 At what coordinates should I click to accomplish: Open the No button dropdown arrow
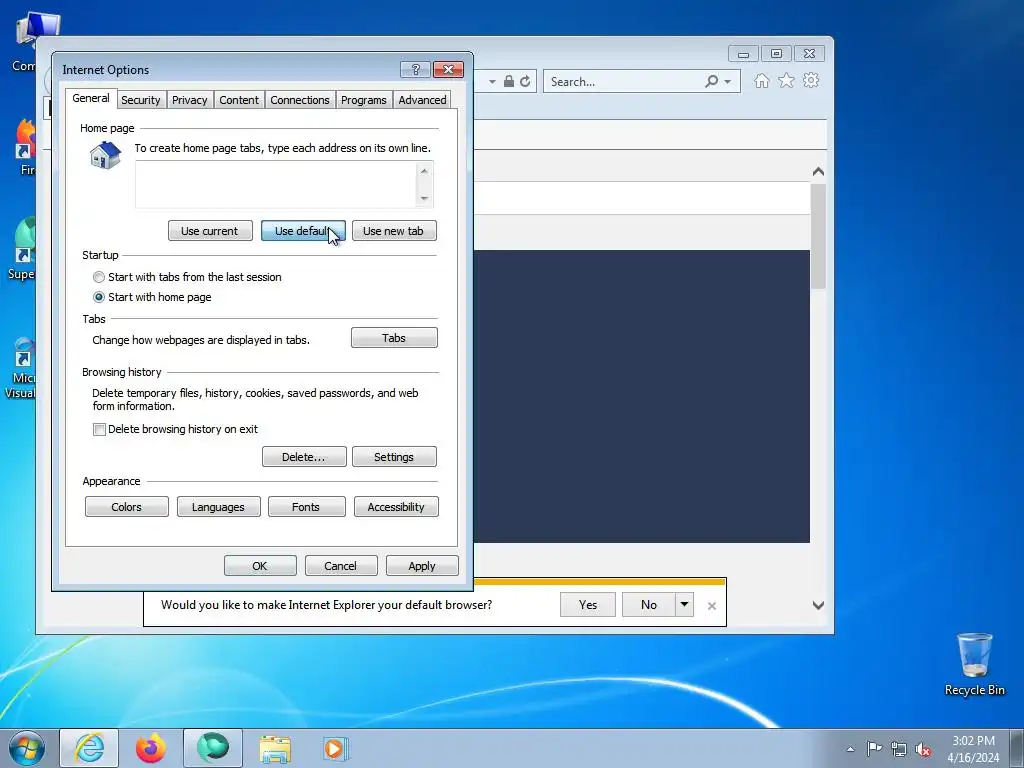pos(684,605)
